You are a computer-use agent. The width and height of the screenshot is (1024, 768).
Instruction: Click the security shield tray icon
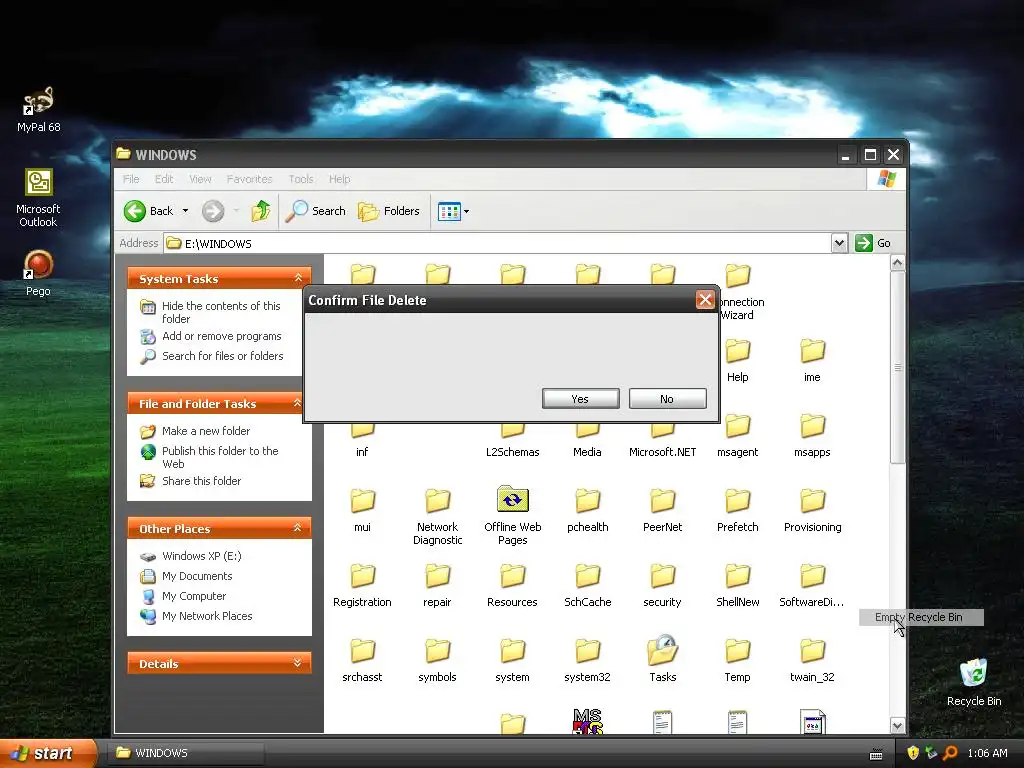[x=913, y=753]
